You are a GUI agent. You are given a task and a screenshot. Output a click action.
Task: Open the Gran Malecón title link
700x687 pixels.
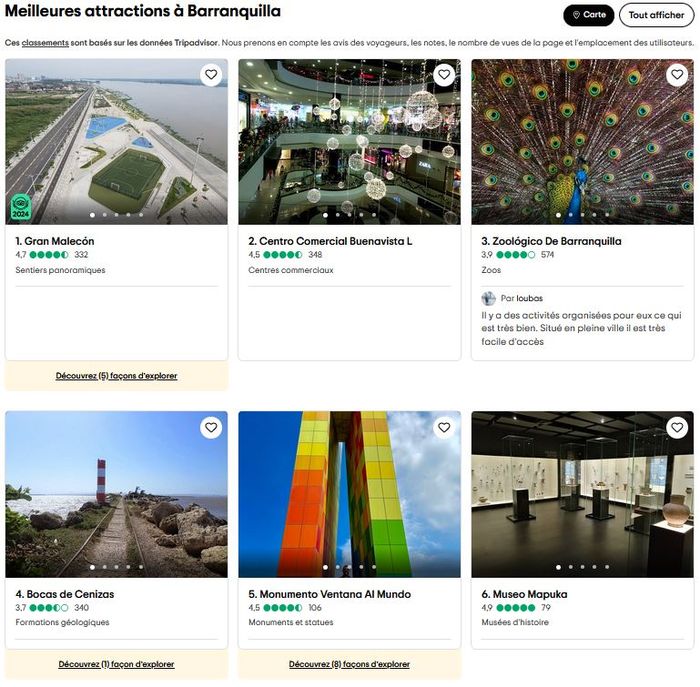click(55, 241)
